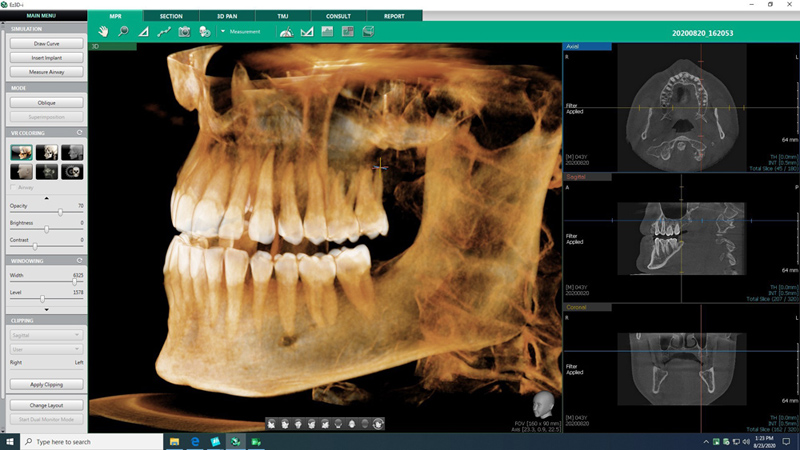800x450 pixels.
Task: Collapse VR coloring sliders with up arrow
Action: click(46, 198)
